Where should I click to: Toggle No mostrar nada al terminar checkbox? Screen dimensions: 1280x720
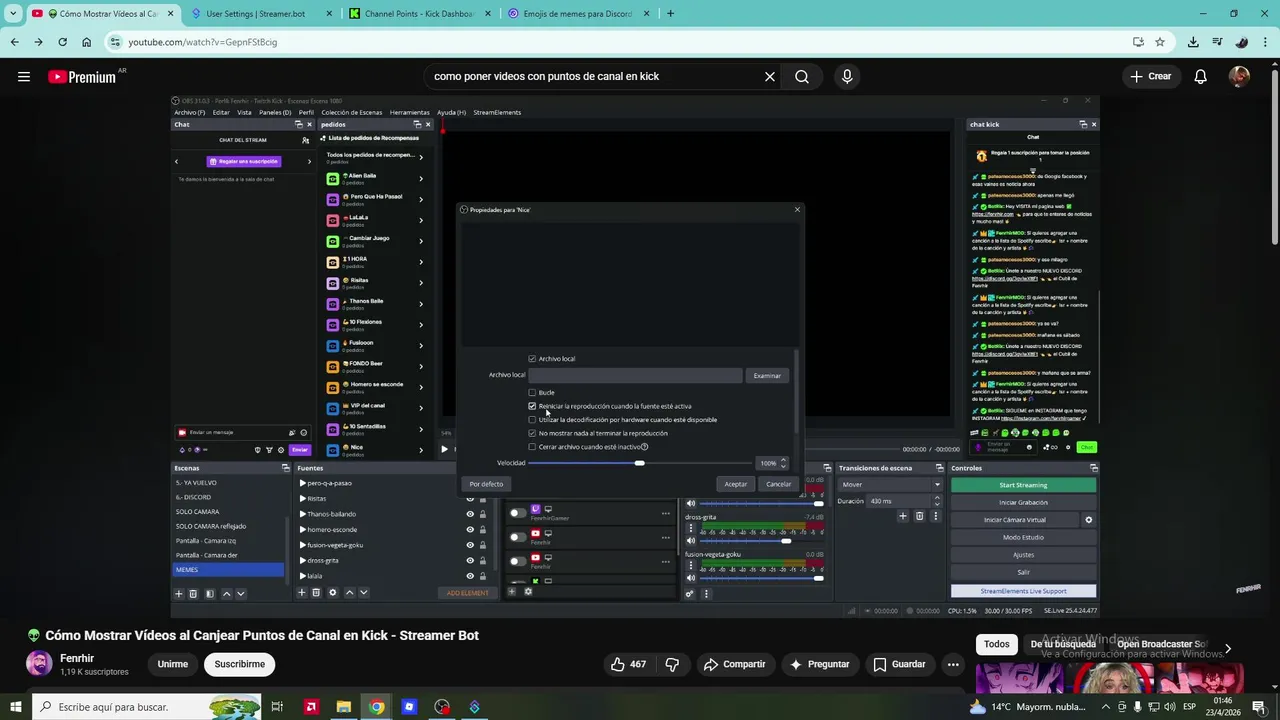coord(532,433)
